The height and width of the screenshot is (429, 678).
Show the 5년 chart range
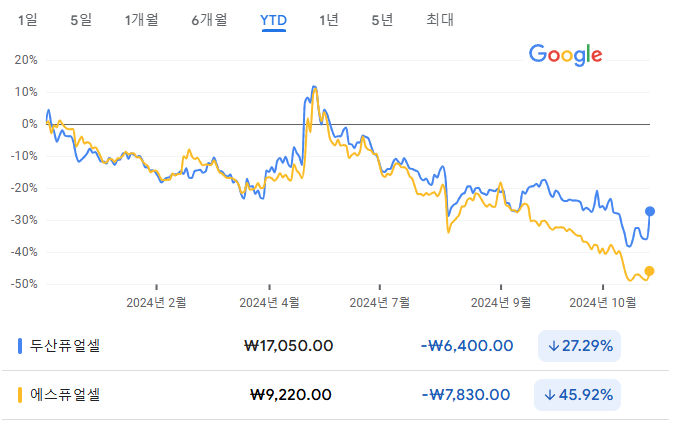[x=382, y=20]
